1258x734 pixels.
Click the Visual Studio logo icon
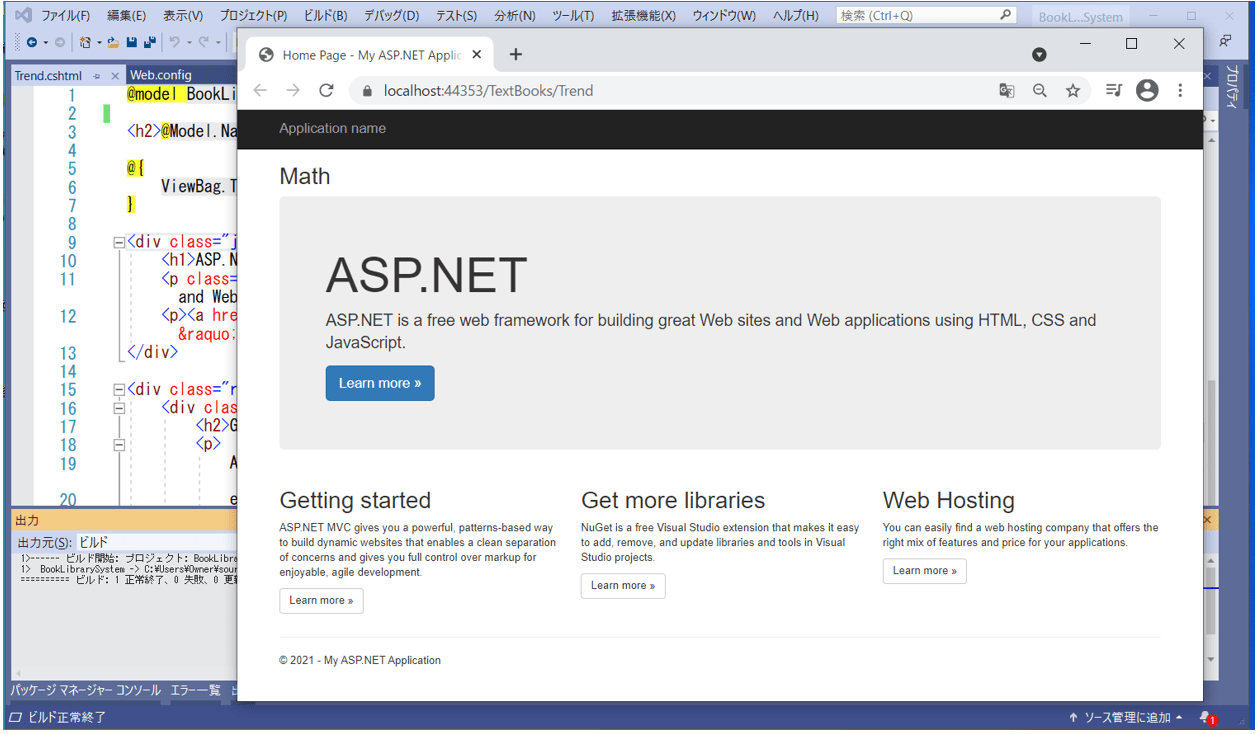coord(22,16)
